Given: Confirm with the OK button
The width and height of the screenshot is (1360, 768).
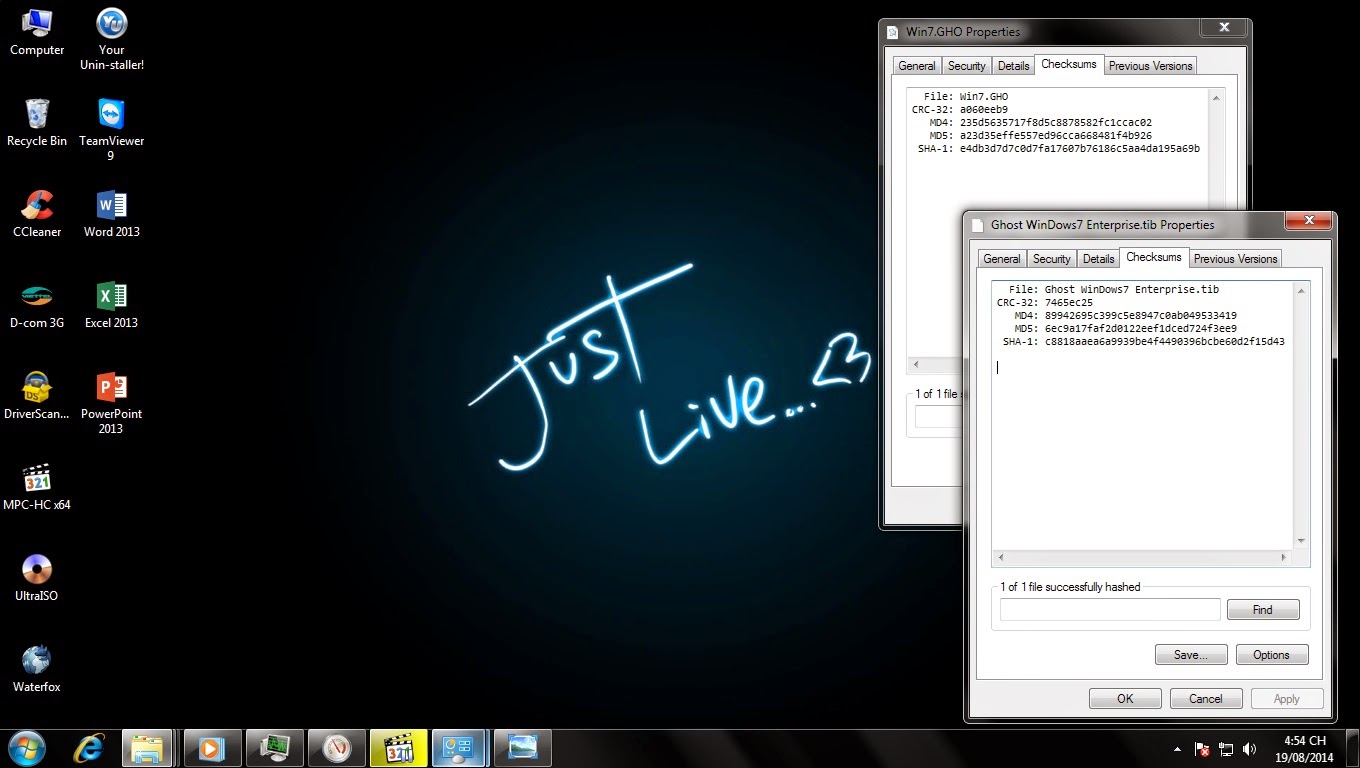Looking at the screenshot, I should (x=1125, y=699).
